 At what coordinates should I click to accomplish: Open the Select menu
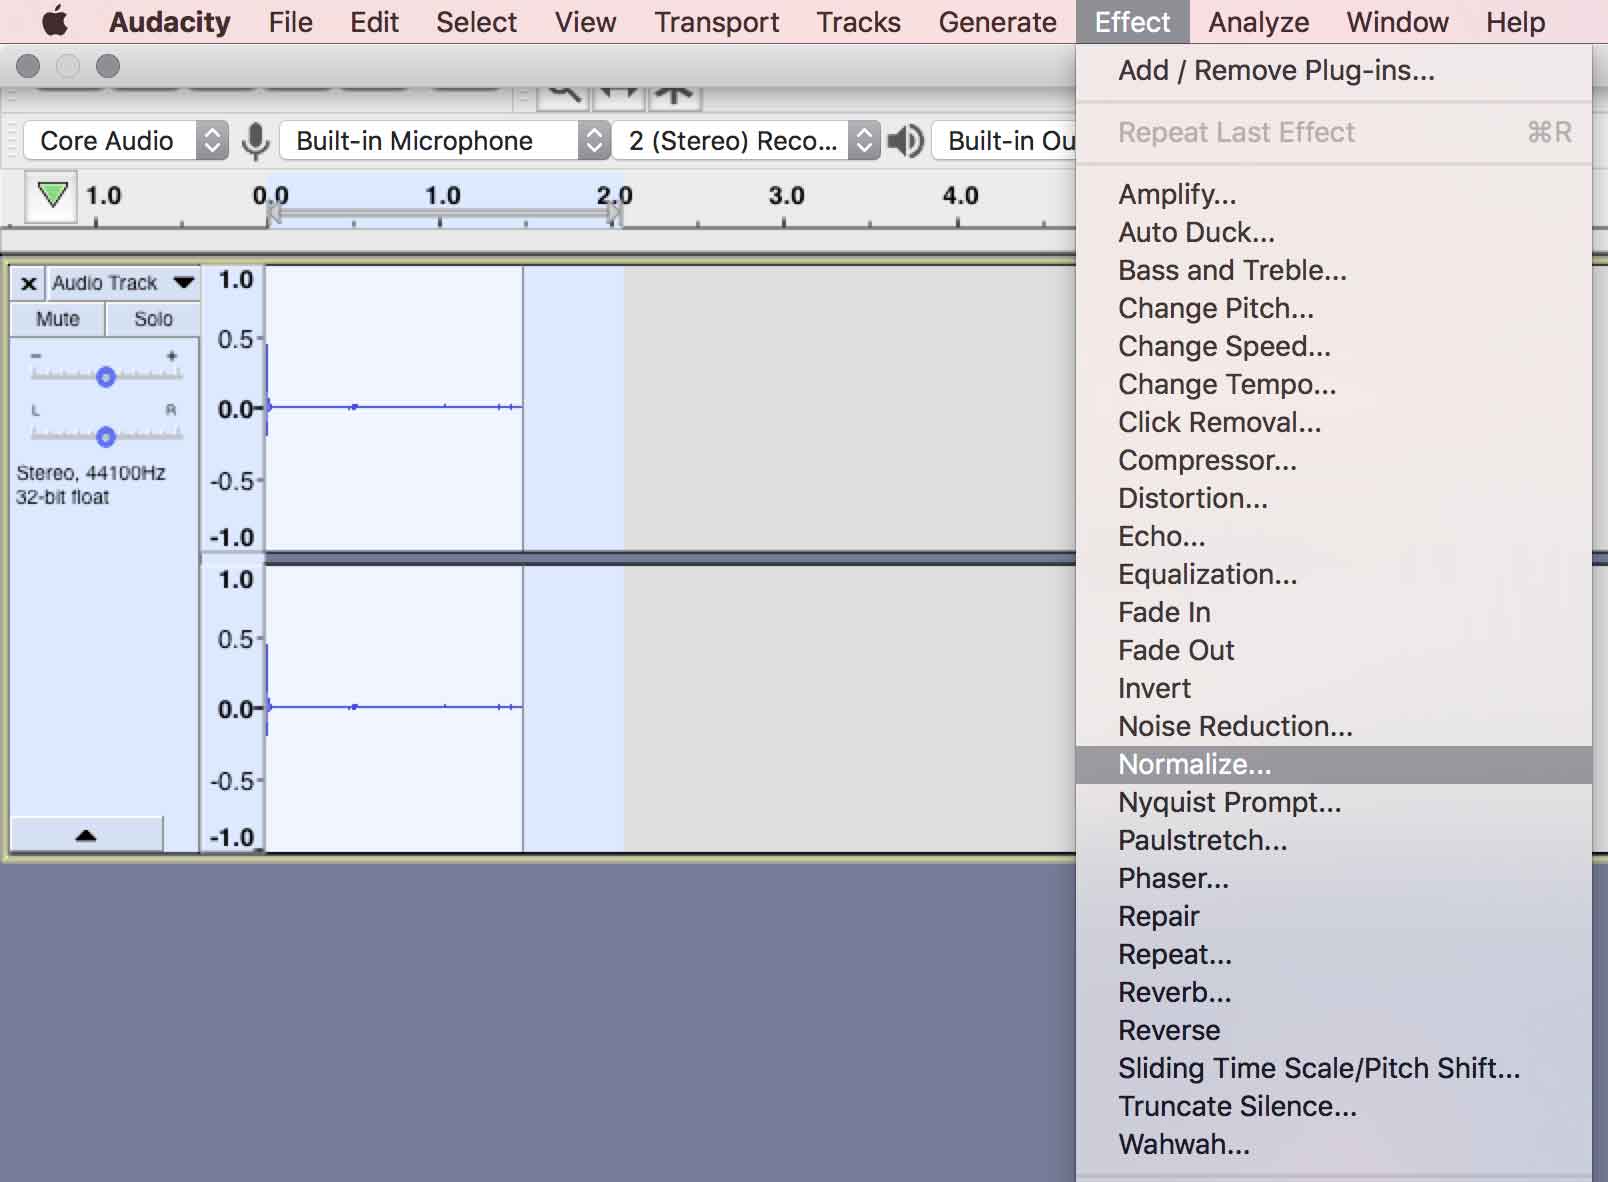(476, 22)
